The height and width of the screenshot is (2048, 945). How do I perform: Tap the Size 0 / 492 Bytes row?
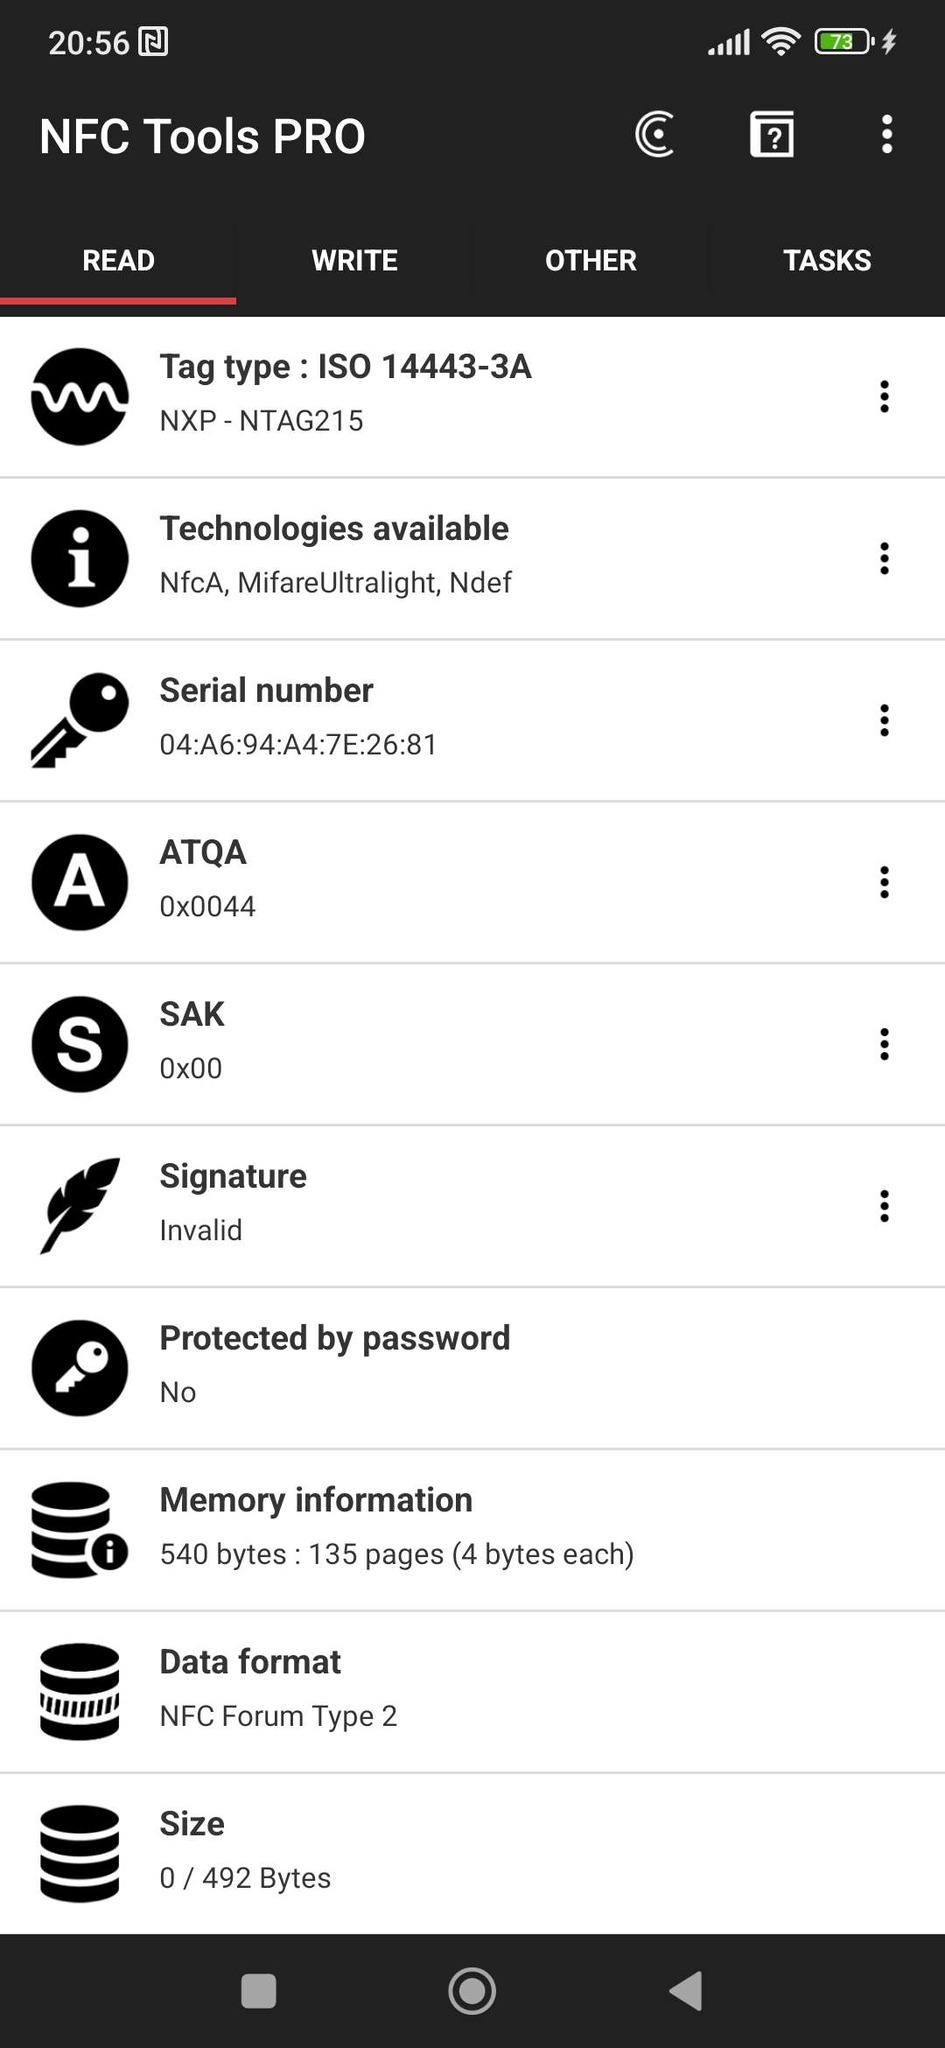click(x=400, y=1853)
